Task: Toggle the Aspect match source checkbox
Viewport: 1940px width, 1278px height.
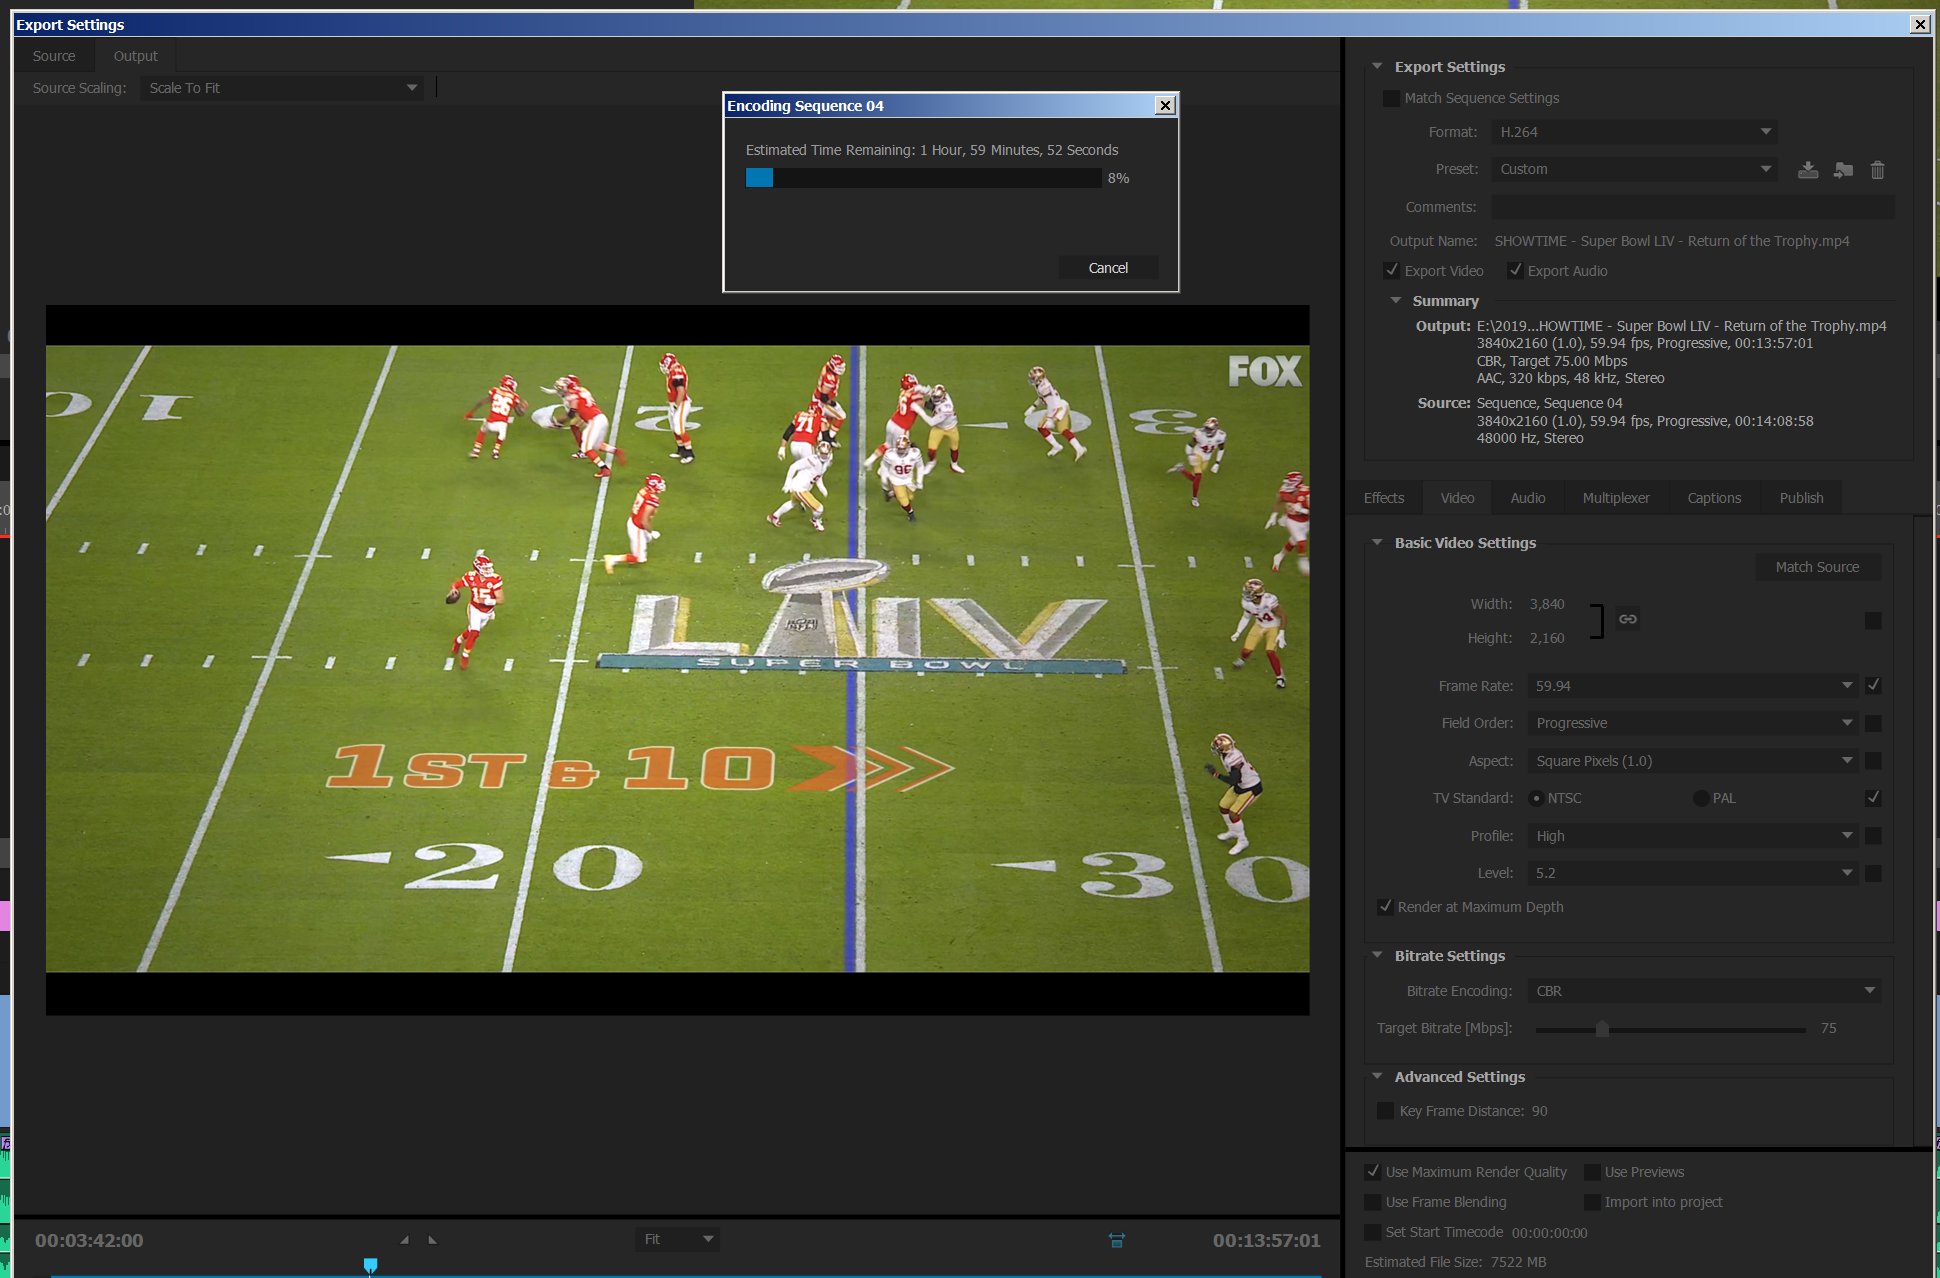Action: point(1873,761)
